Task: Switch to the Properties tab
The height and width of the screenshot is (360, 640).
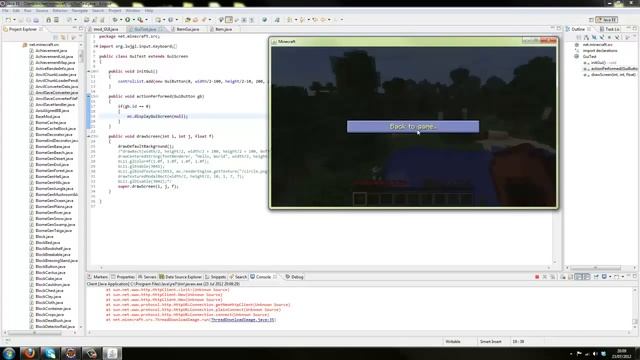Action: coord(123,277)
